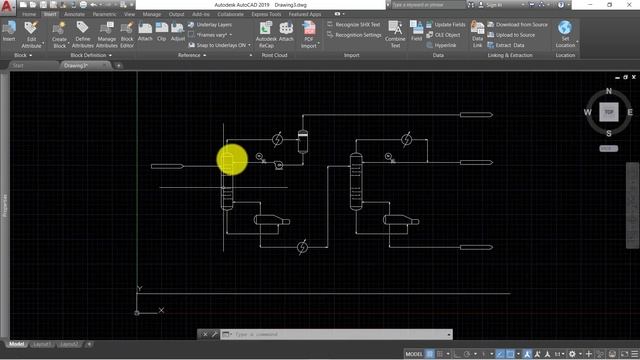Open the AutoCAD application menu logo

coord(7,7)
